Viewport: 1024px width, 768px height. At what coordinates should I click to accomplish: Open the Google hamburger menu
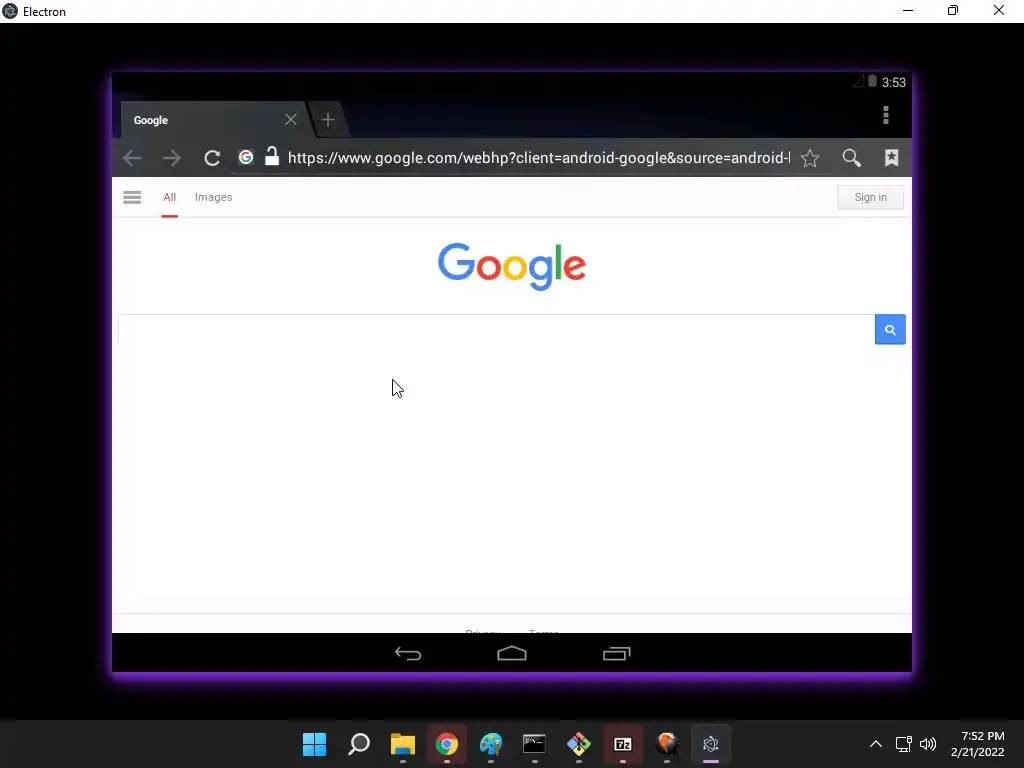132,197
